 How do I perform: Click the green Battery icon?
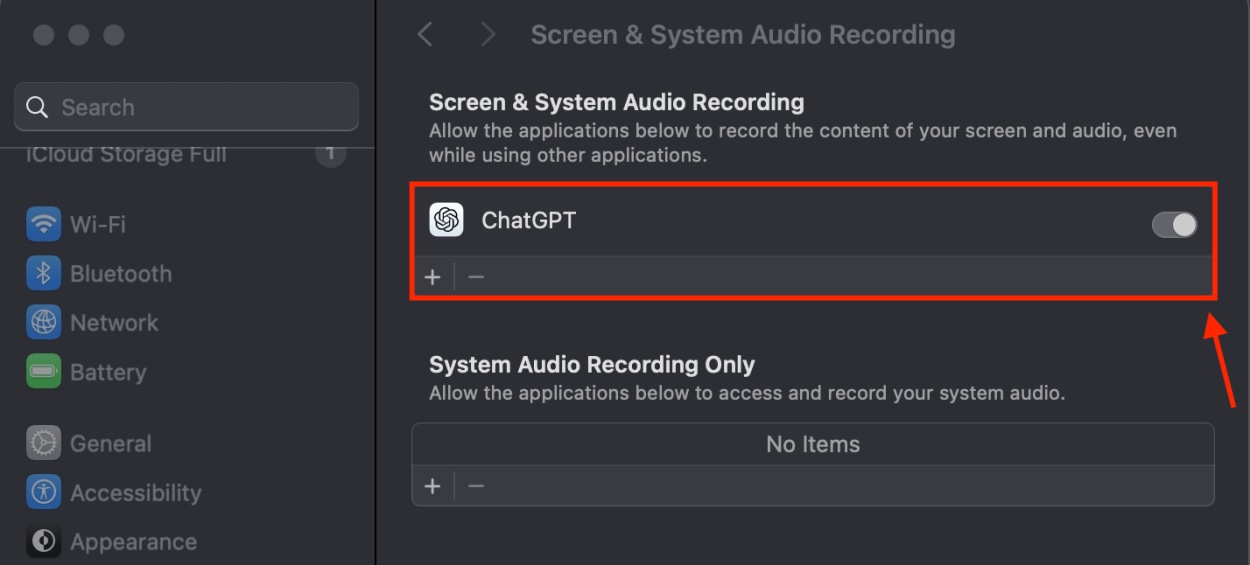click(x=43, y=372)
